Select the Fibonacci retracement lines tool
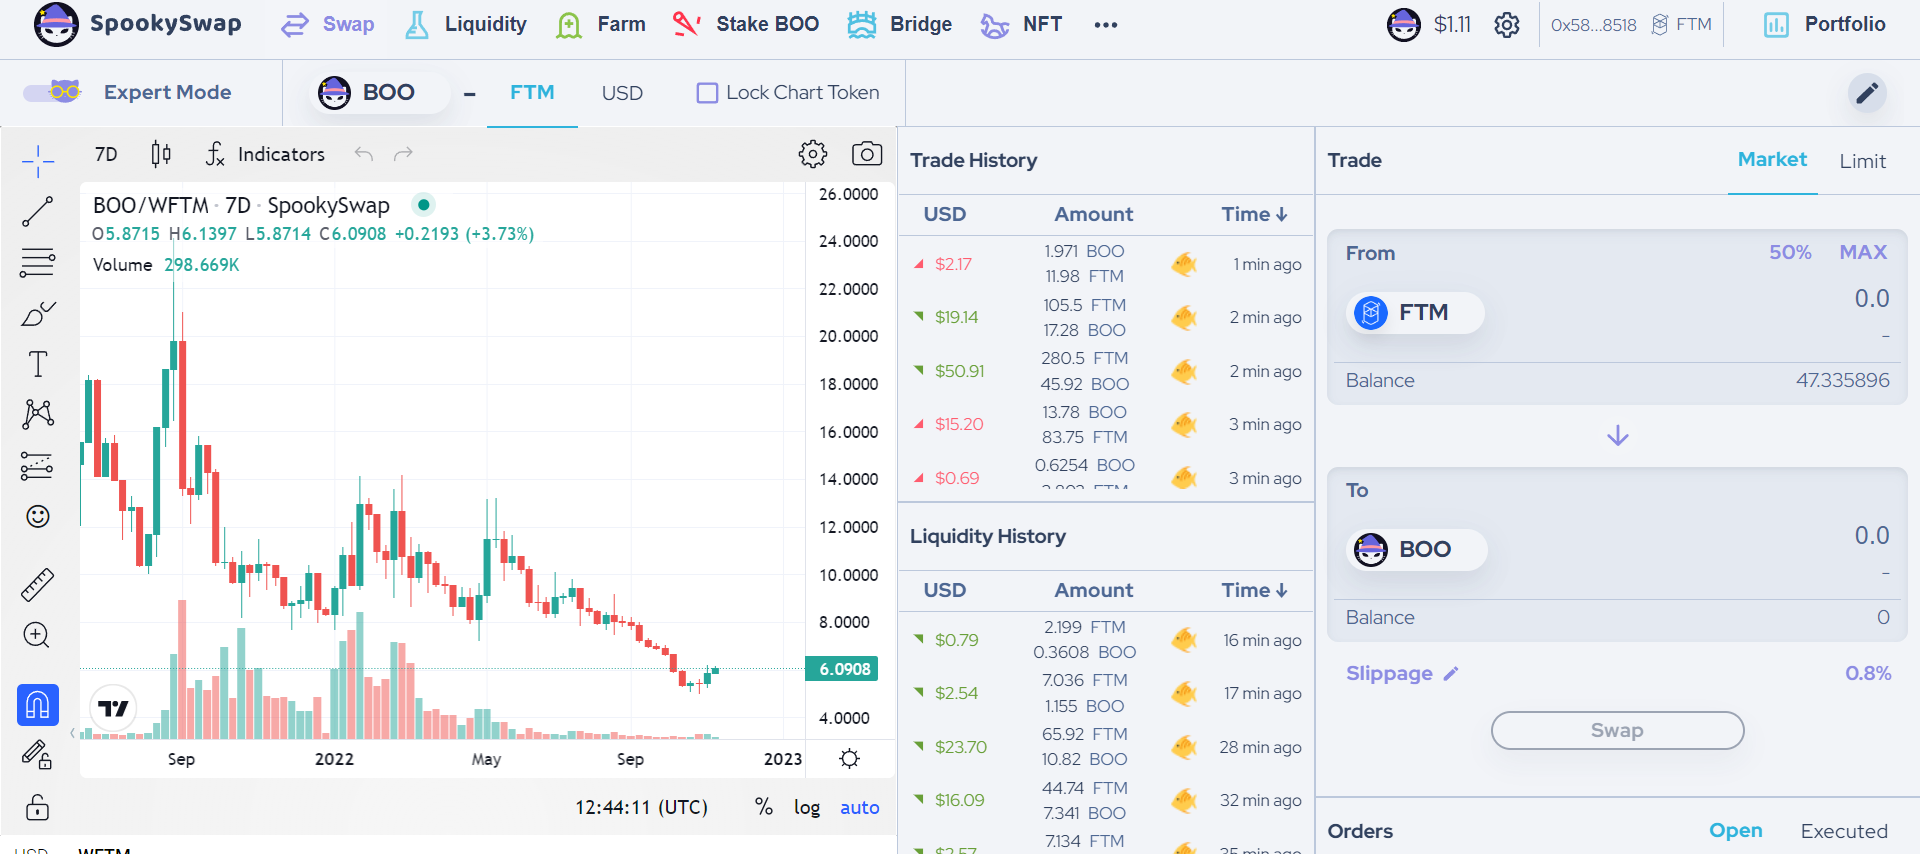Image resolution: width=1920 pixels, height=854 pixels. pos(38,262)
